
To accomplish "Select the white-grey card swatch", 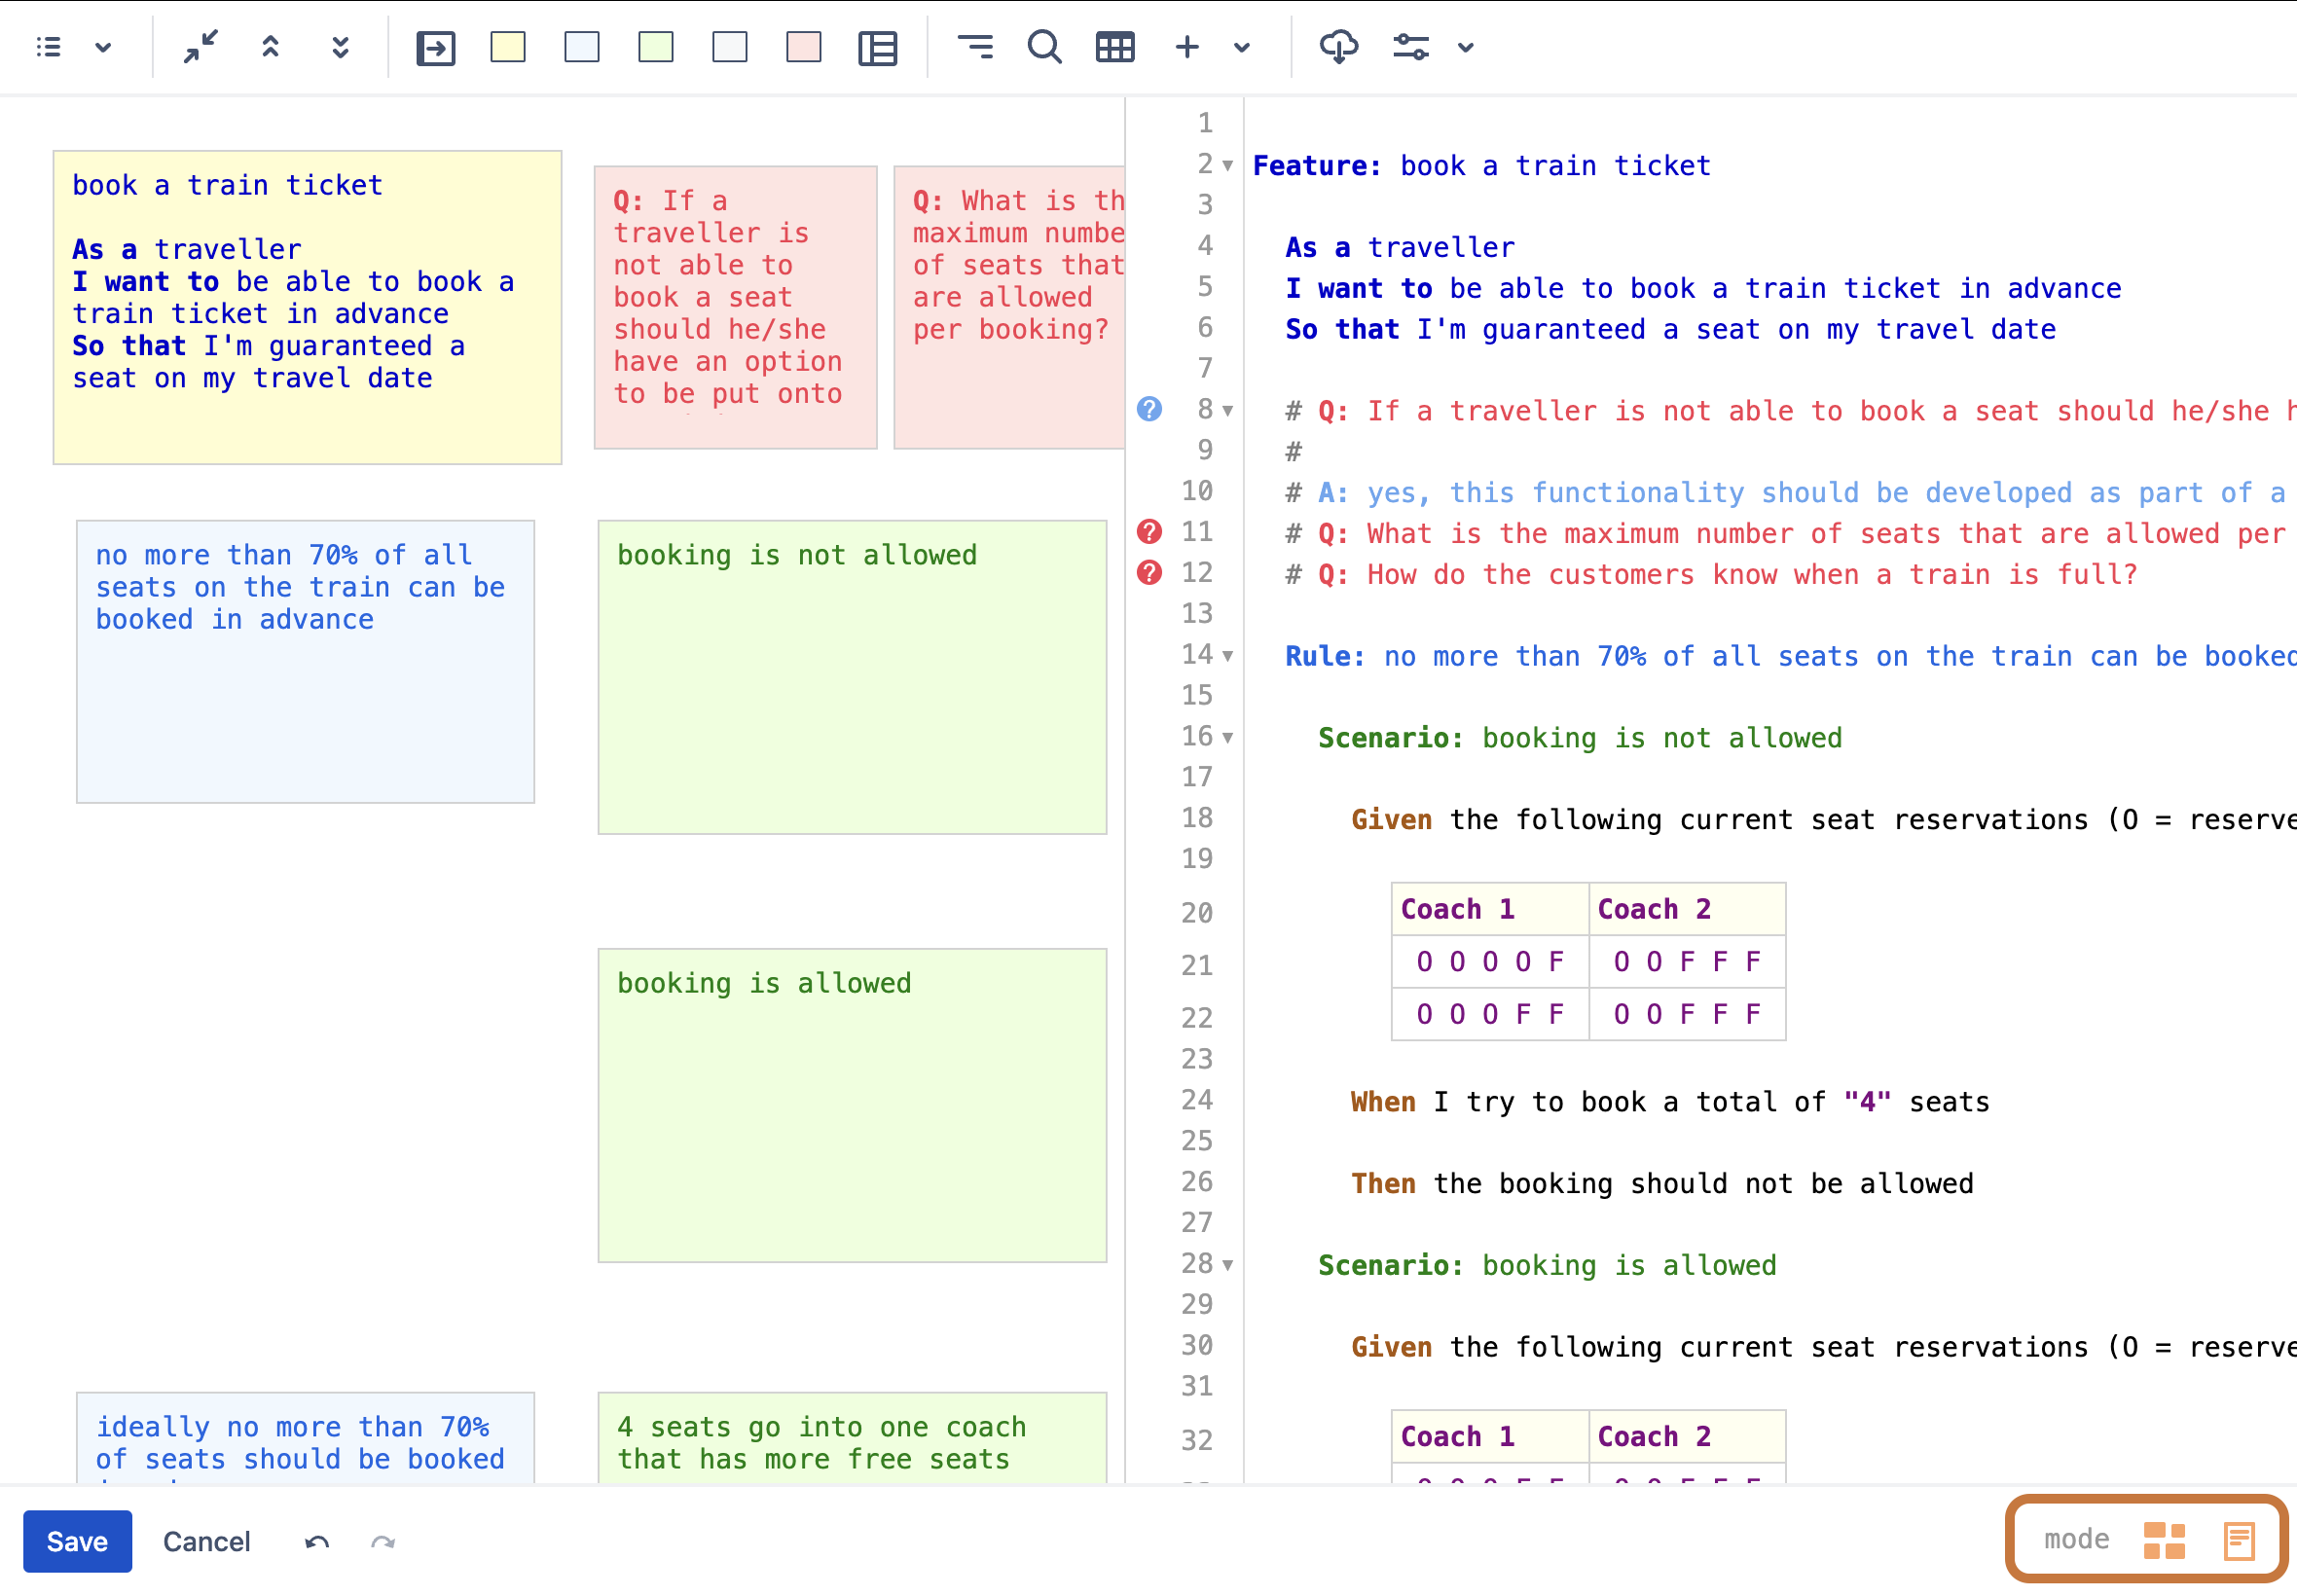I will 730,47.
